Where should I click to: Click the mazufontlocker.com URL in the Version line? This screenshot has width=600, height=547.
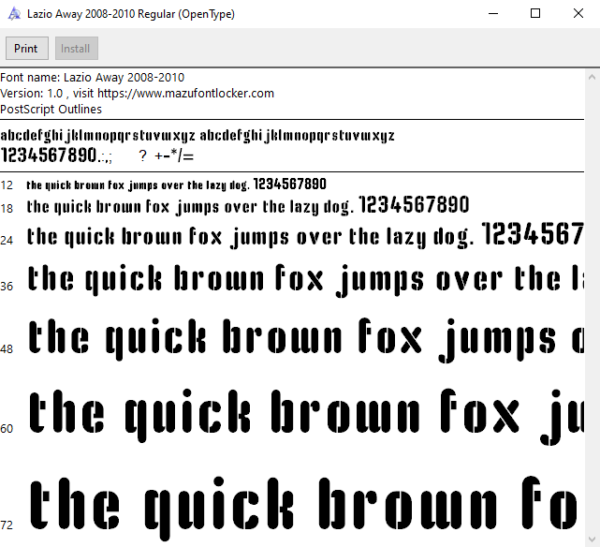pos(186,93)
